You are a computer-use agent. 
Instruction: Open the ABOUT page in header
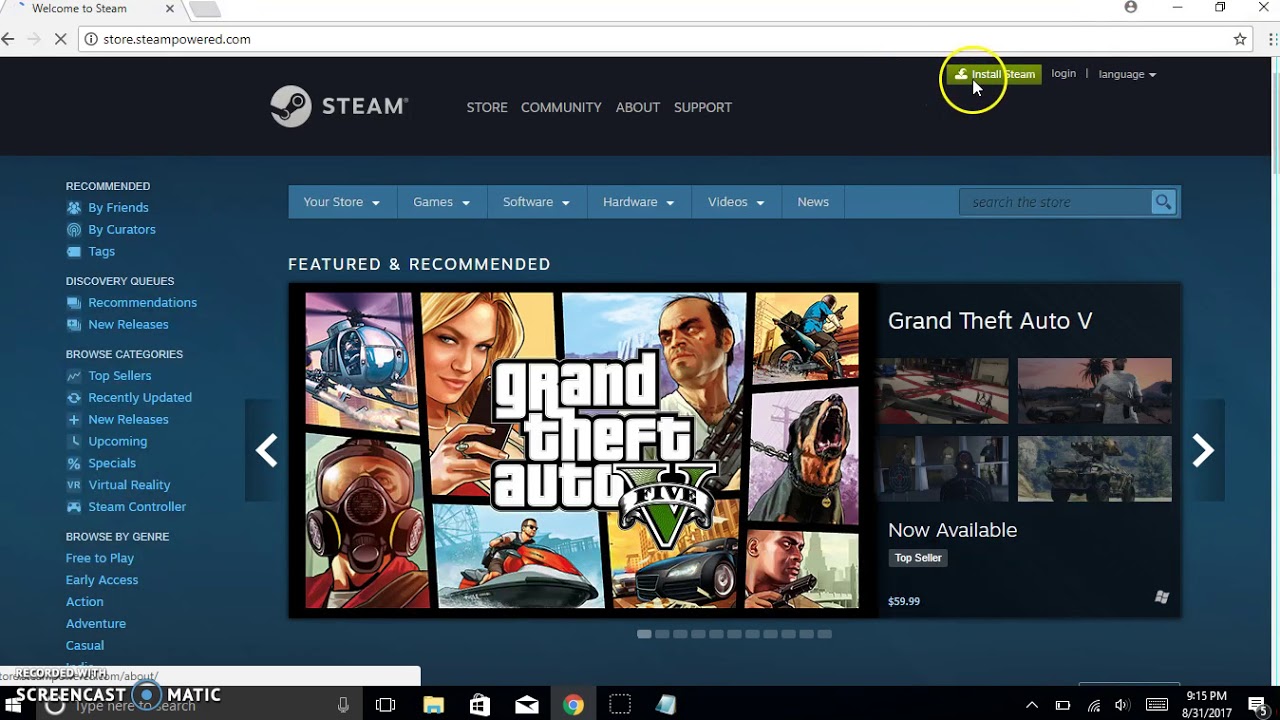[x=638, y=107]
